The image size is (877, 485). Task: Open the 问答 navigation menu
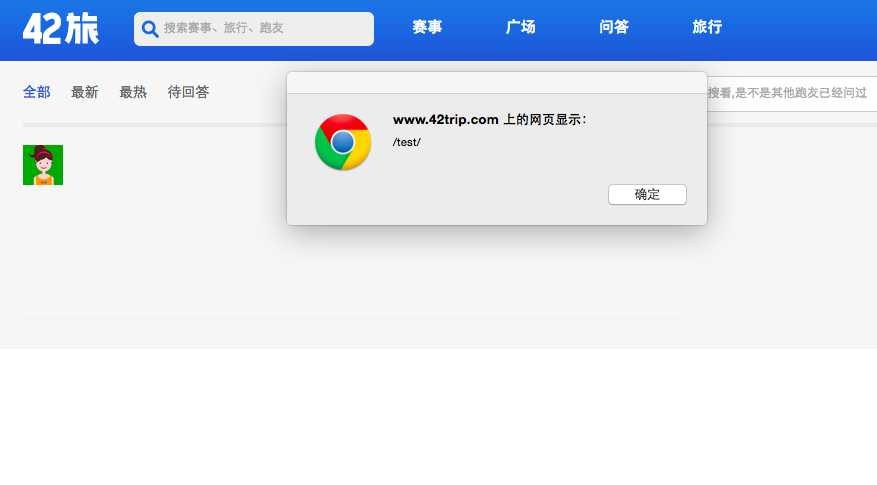click(614, 27)
